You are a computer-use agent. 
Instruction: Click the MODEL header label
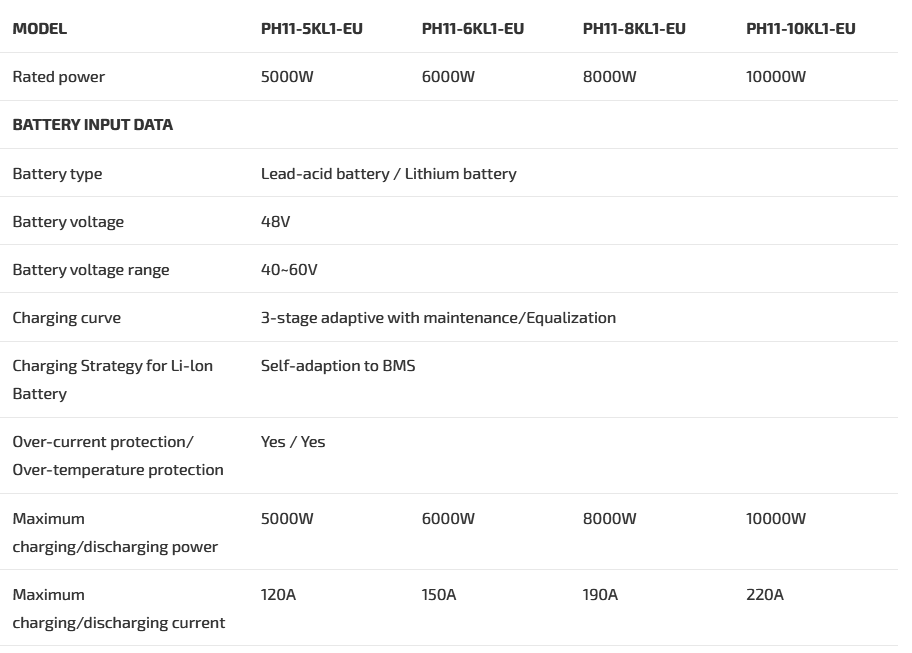[x=40, y=29]
